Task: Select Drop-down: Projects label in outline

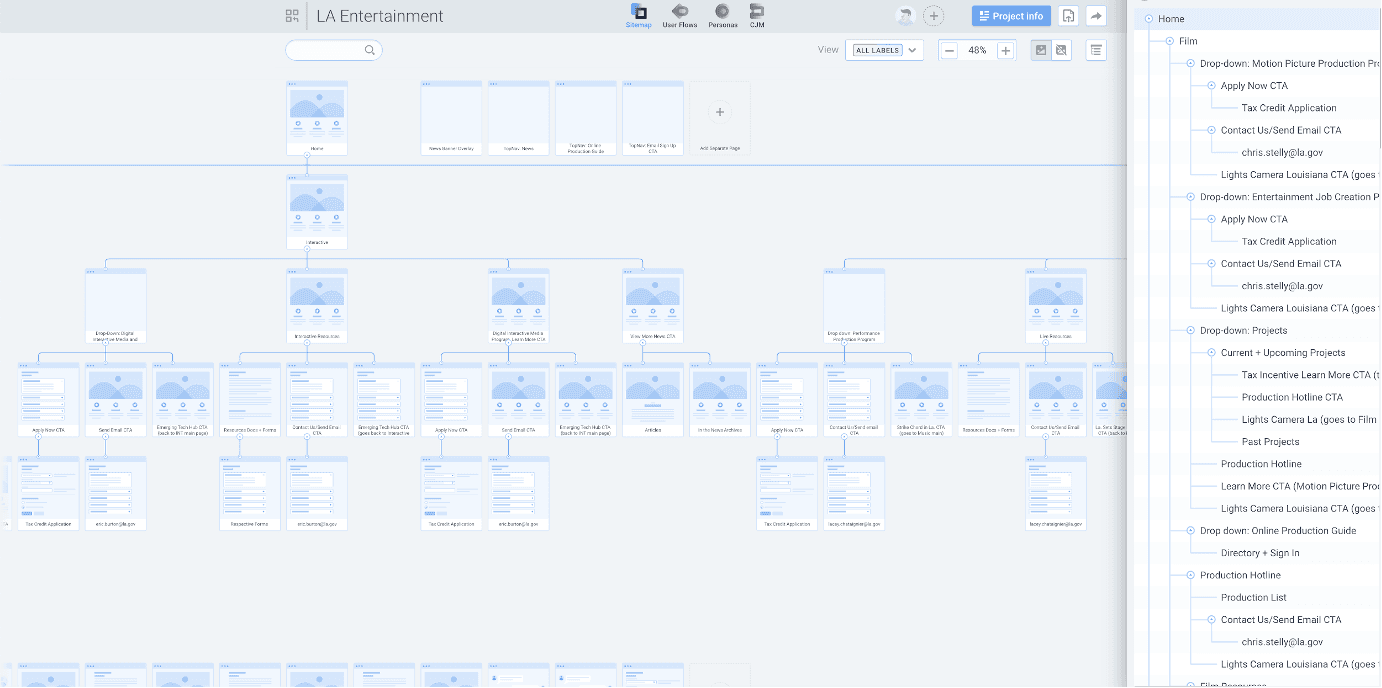Action: [1244, 330]
